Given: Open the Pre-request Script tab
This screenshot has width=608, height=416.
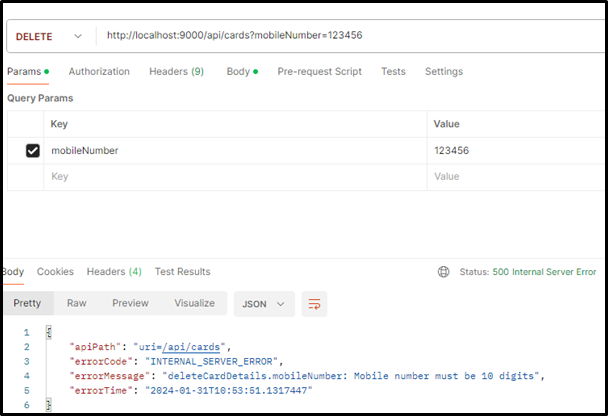Looking at the screenshot, I should point(319,72).
